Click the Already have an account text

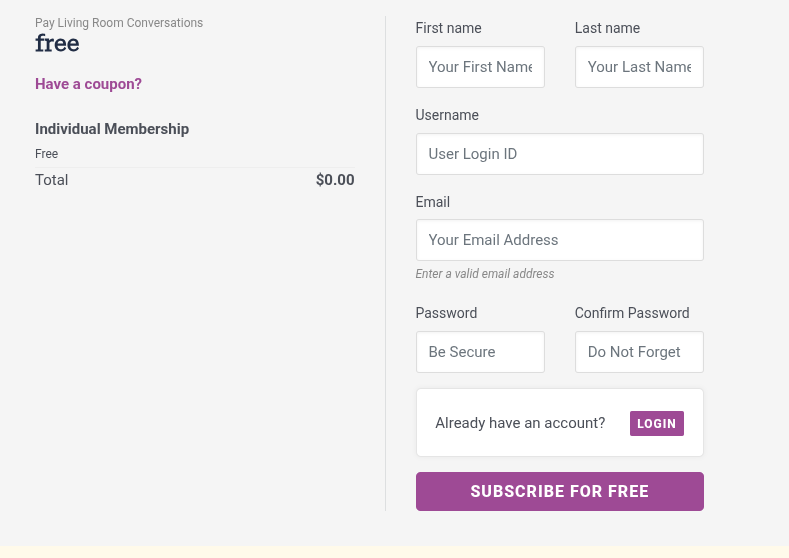pos(520,423)
